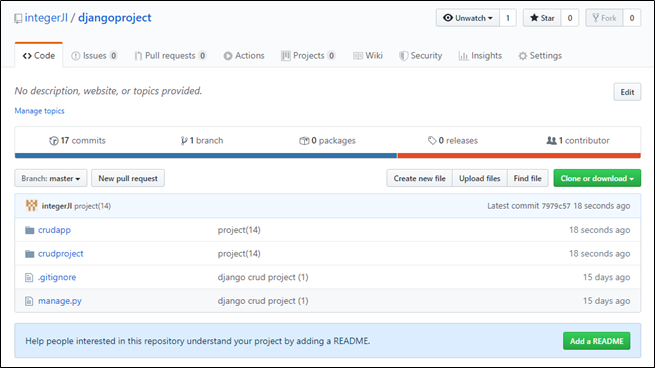Screen dimensions: 655x368
Task: View the 1 branch list
Action: tap(202, 141)
